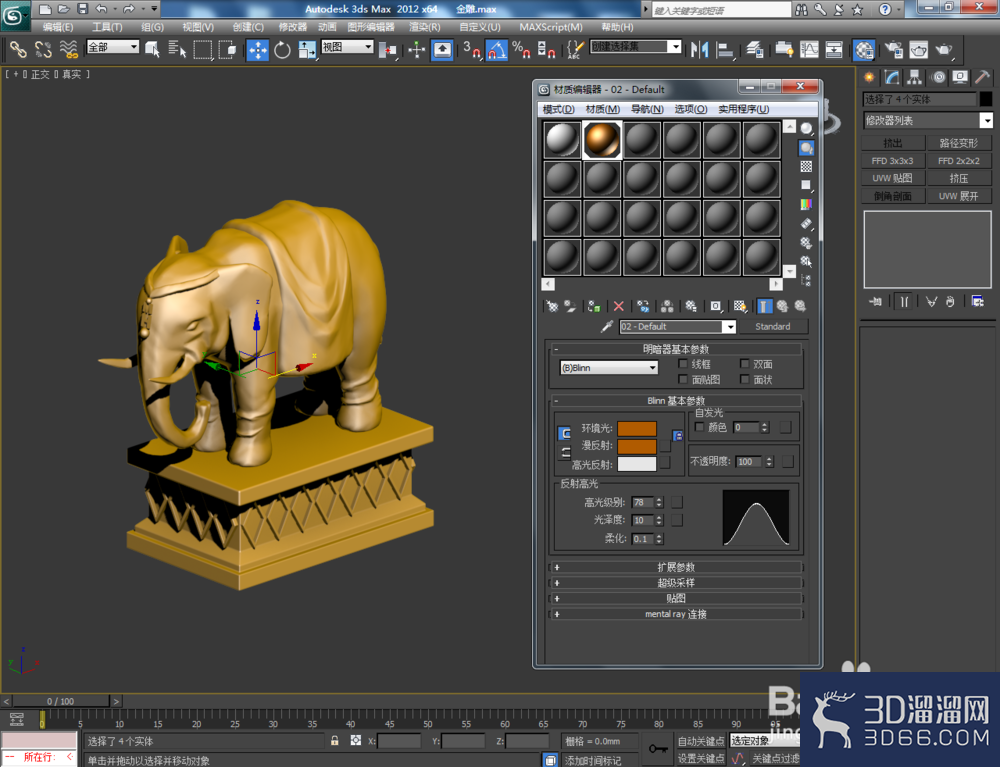
Task: Open 修改器列表 modifier list dropdown
Action: pyautogui.click(x=927, y=121)
